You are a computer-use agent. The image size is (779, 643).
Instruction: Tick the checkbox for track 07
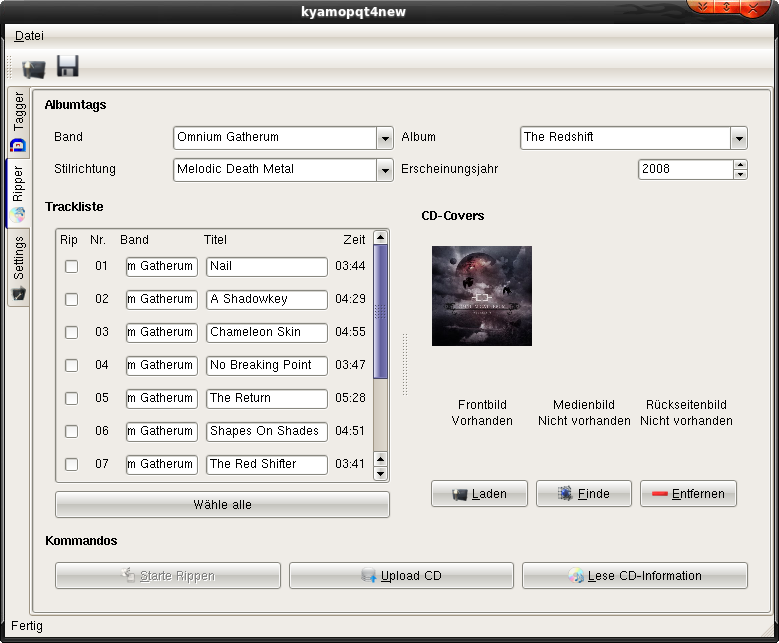[x=71, y=464]
